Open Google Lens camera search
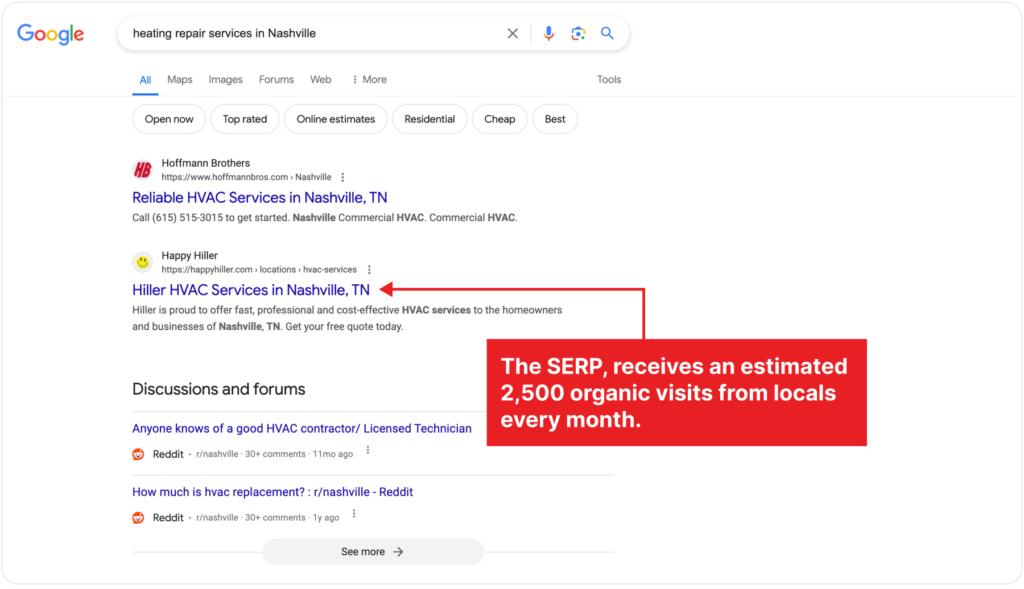This screenshot has height=589, width=1024. point(578,33)
